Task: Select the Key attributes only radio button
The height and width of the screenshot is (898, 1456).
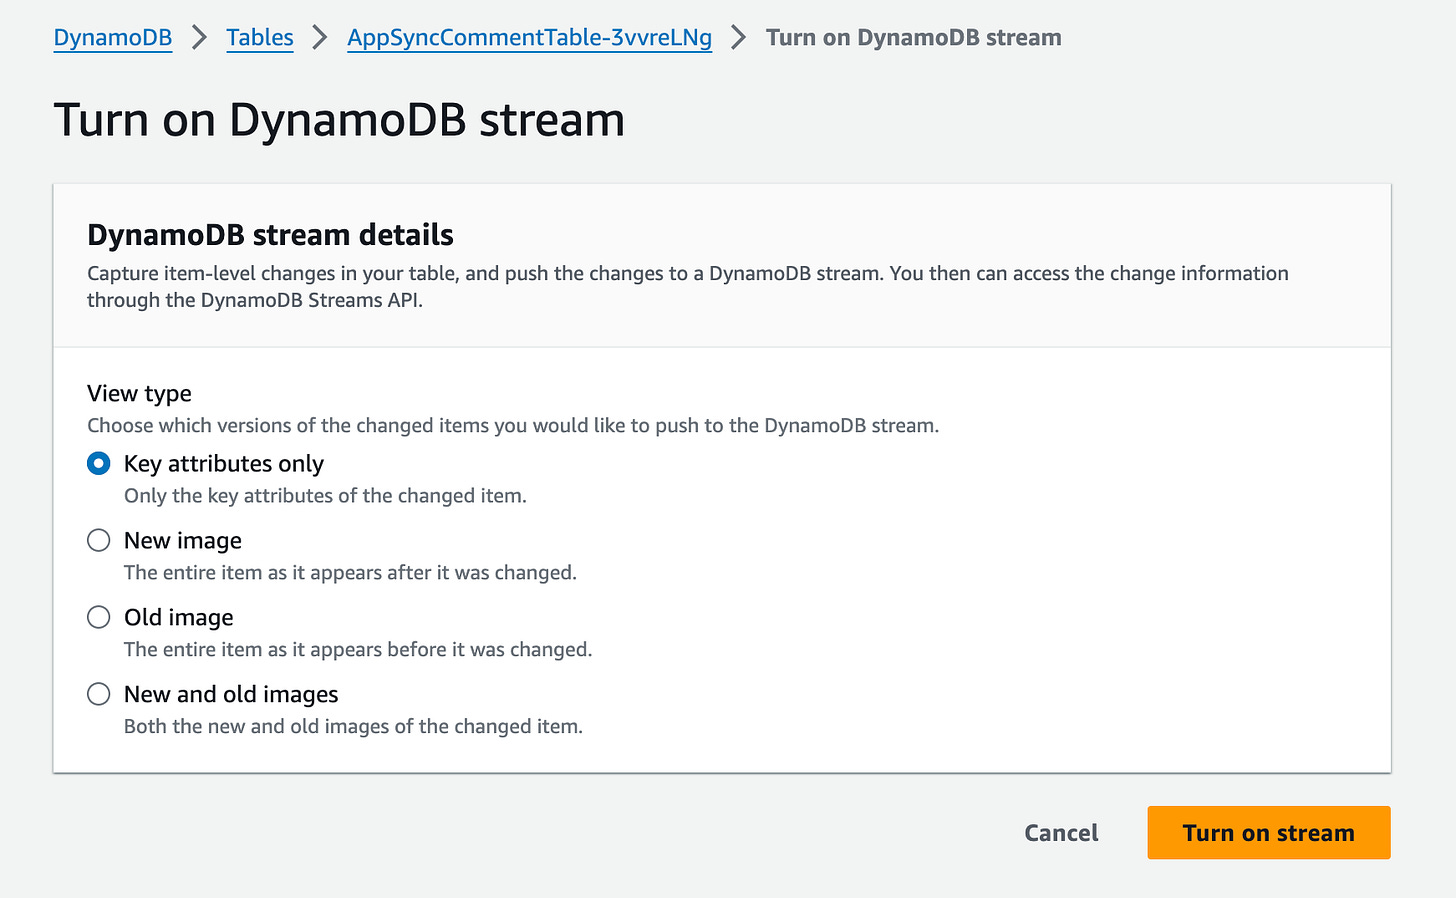Action: pyautogui.click(x=98, y=463)
